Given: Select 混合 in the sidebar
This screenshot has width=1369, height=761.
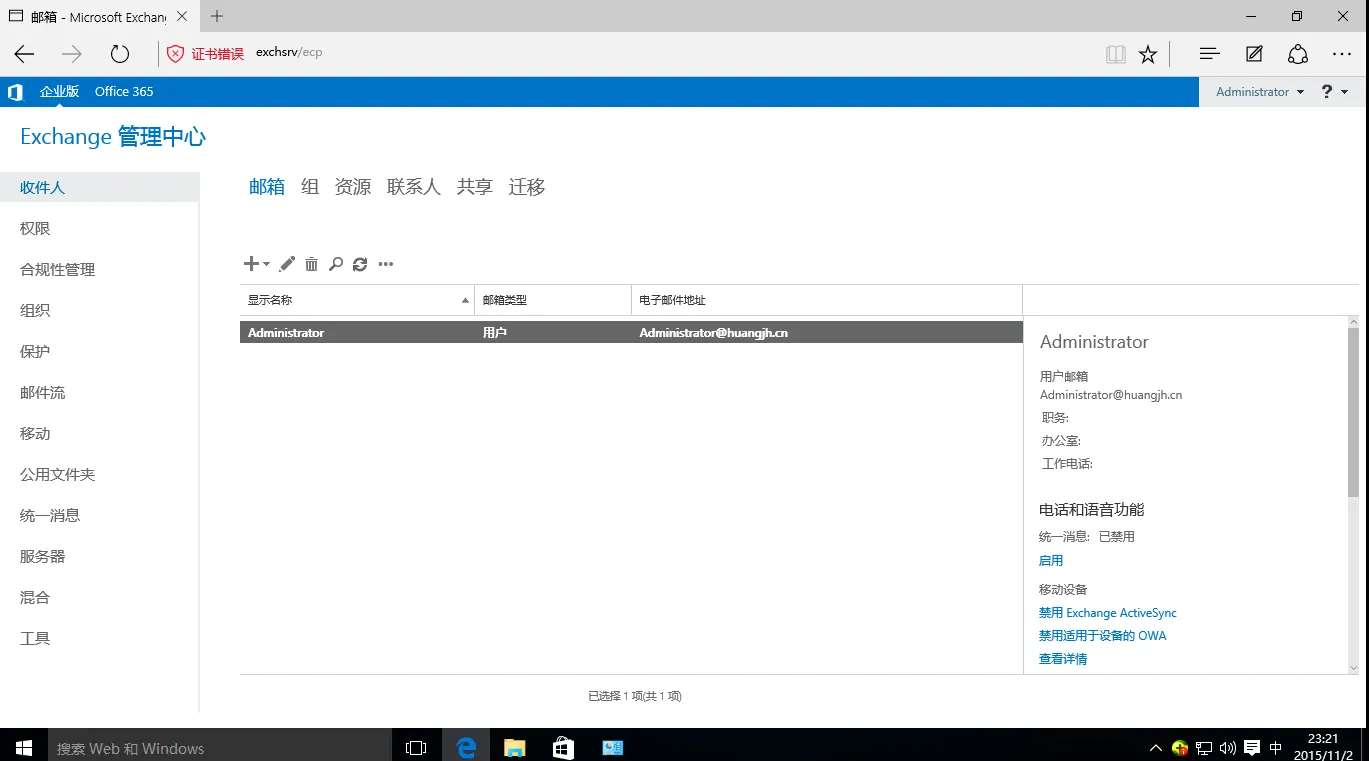Looking at the screenshot, I should 35,598.
